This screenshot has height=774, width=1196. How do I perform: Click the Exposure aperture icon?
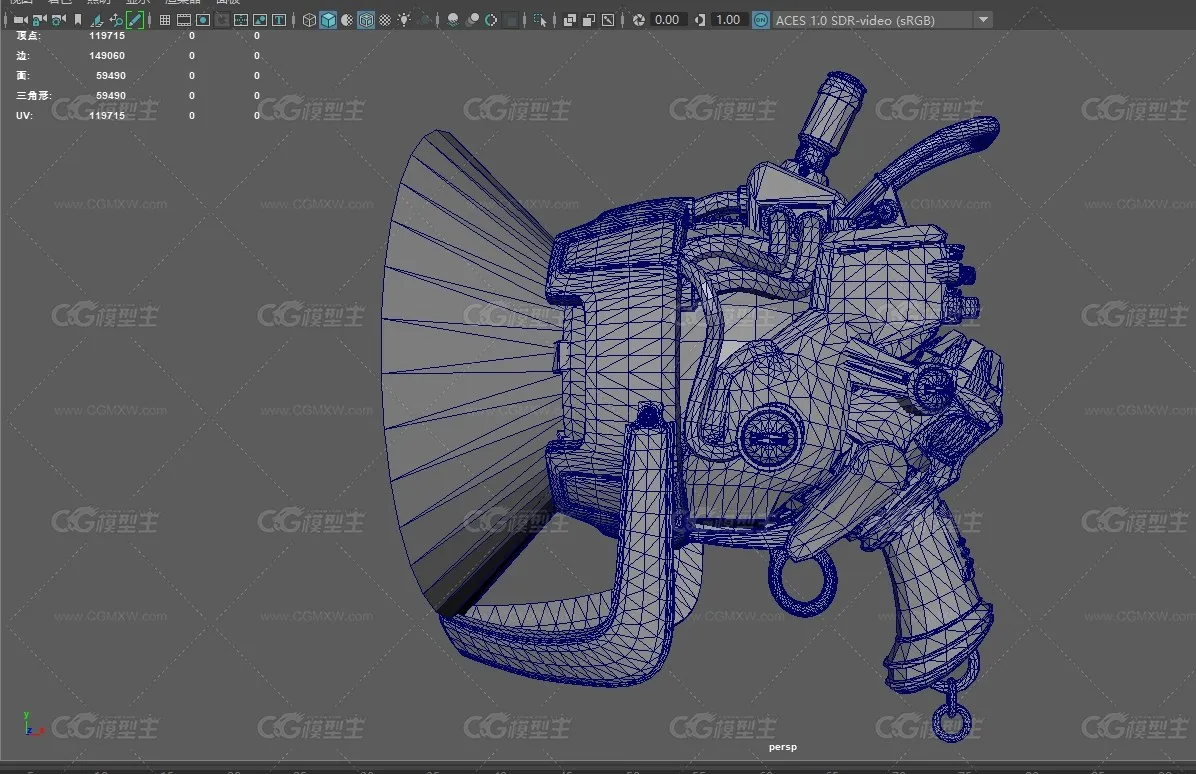point(638,20)
